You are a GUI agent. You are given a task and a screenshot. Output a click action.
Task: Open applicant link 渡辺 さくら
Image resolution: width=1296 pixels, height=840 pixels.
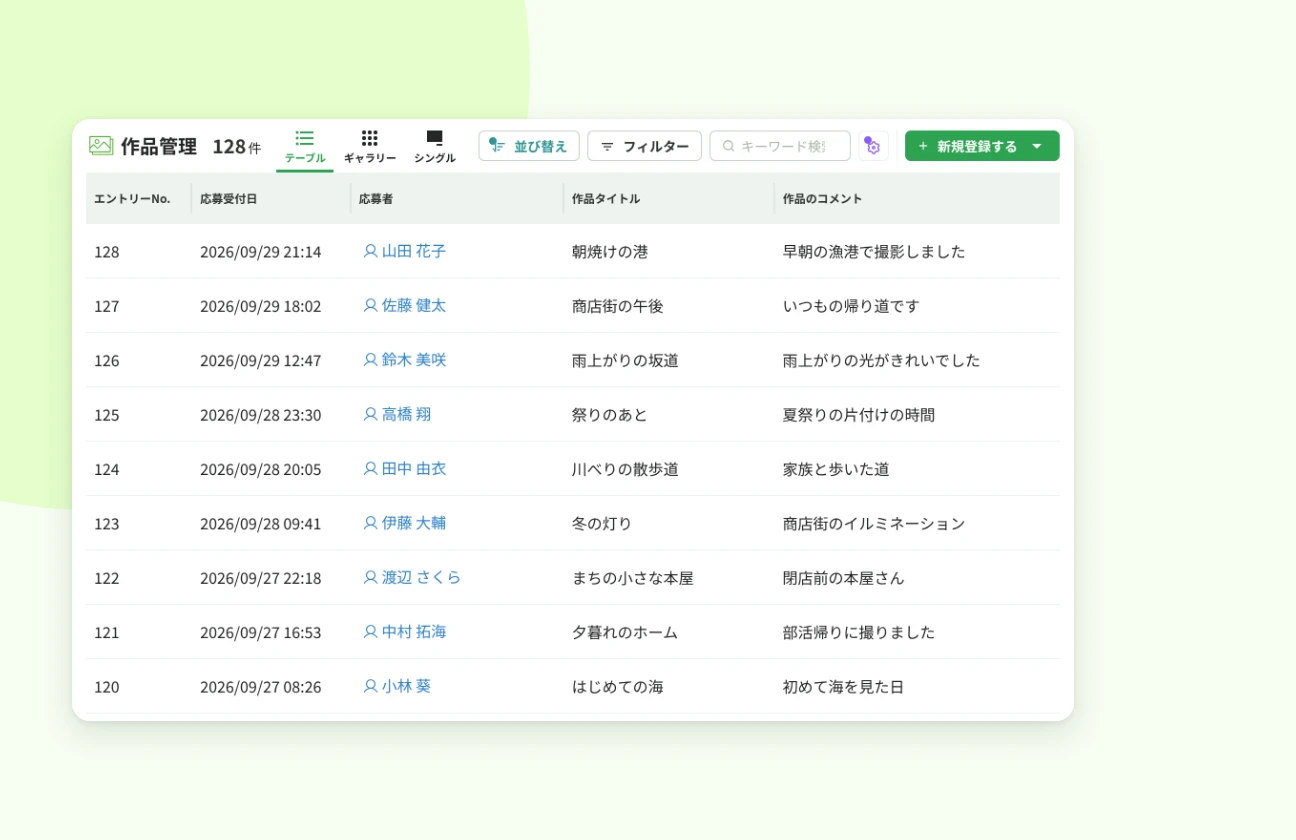tap(422, 577)
